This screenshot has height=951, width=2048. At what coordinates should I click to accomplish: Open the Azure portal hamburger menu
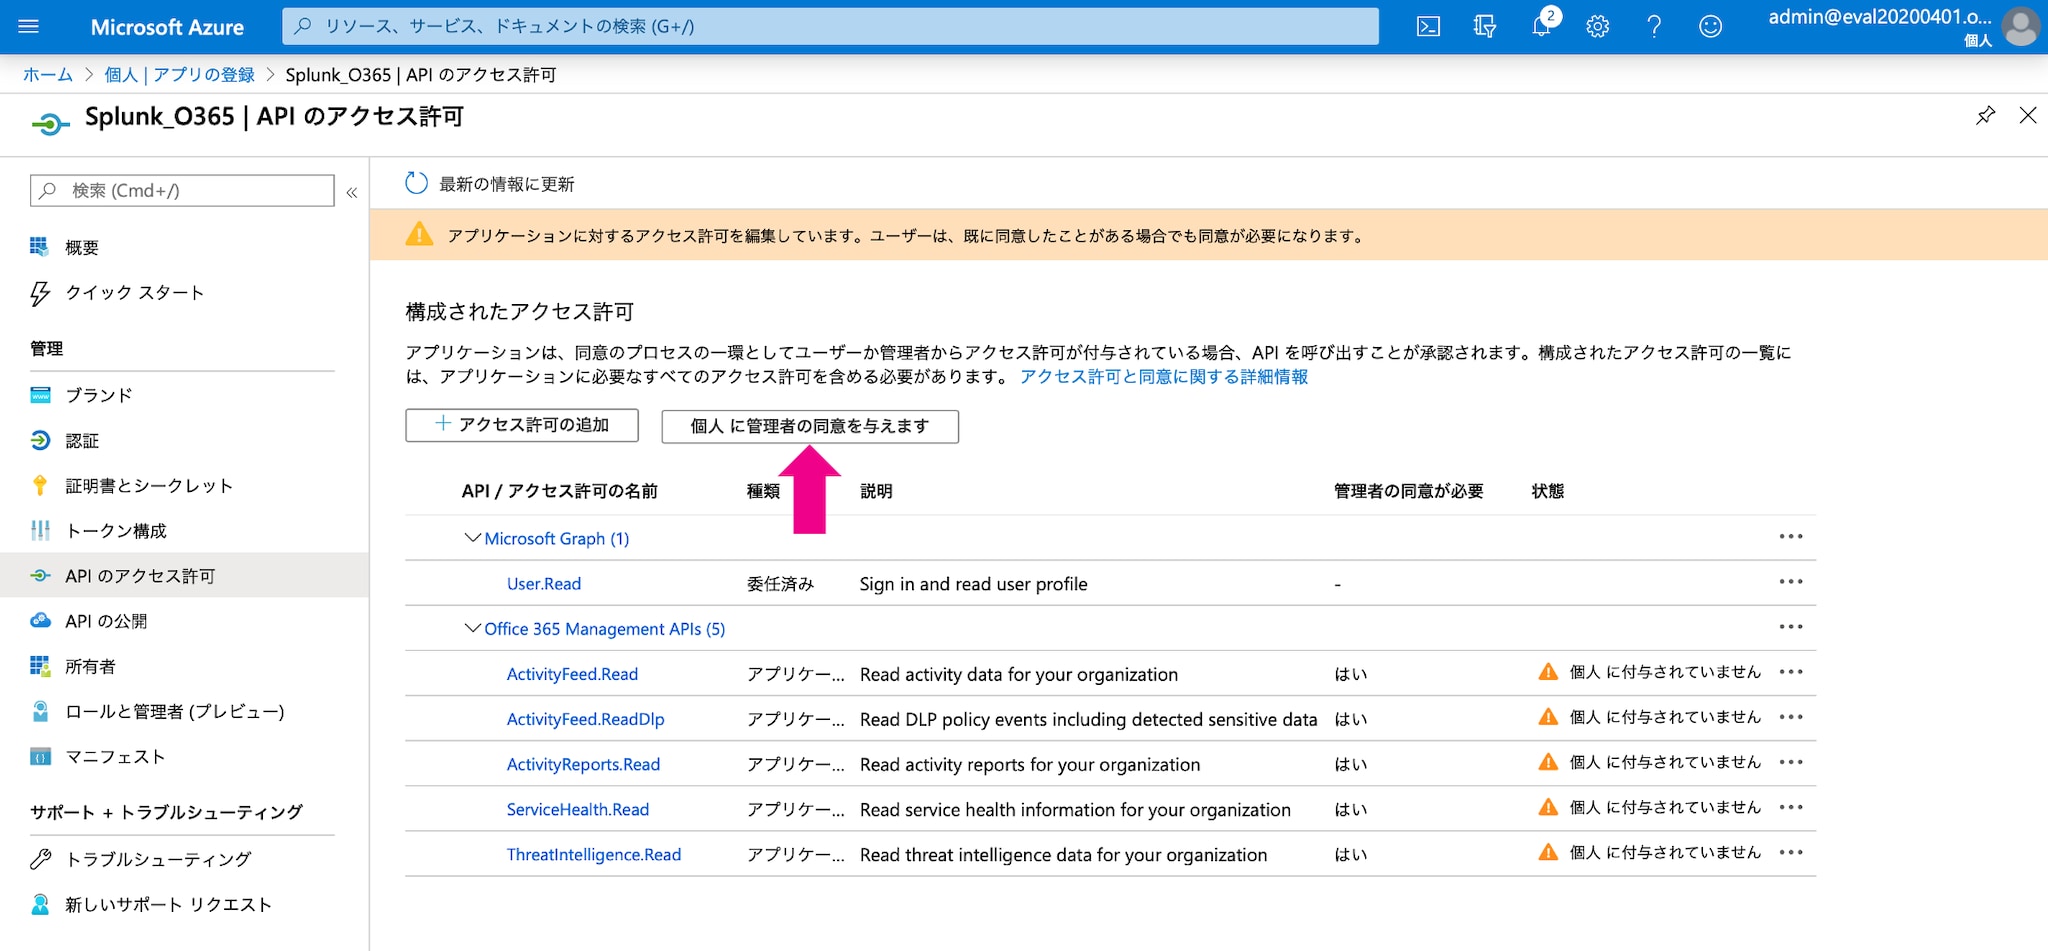(28, 26)
